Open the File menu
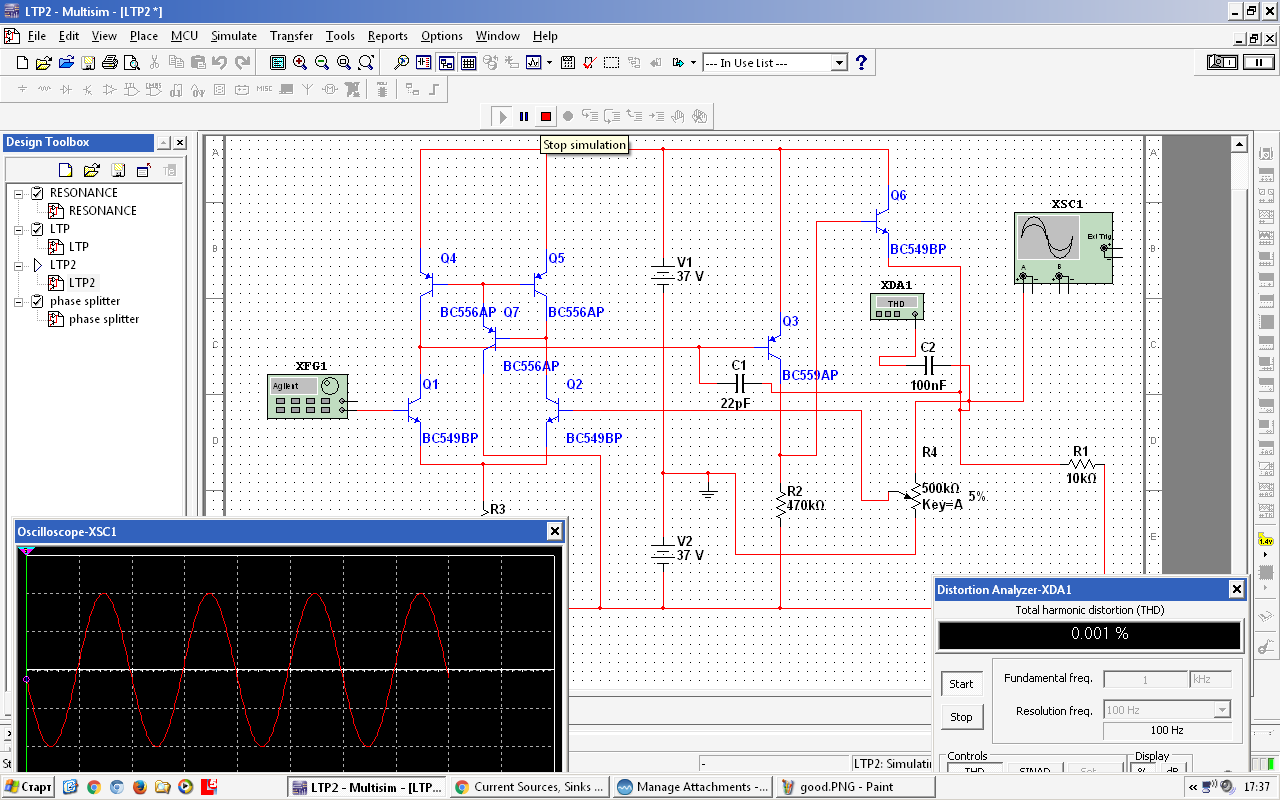The image size is (1280, 800). point(37,36)
